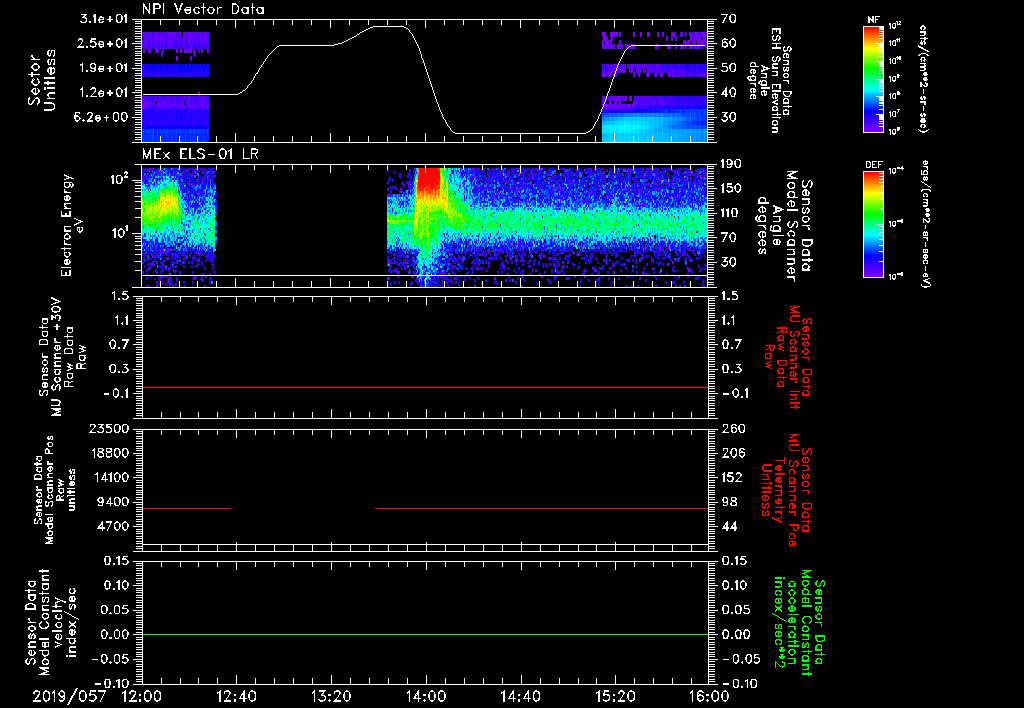Click the '16:00' time axis label

point(709,696)
